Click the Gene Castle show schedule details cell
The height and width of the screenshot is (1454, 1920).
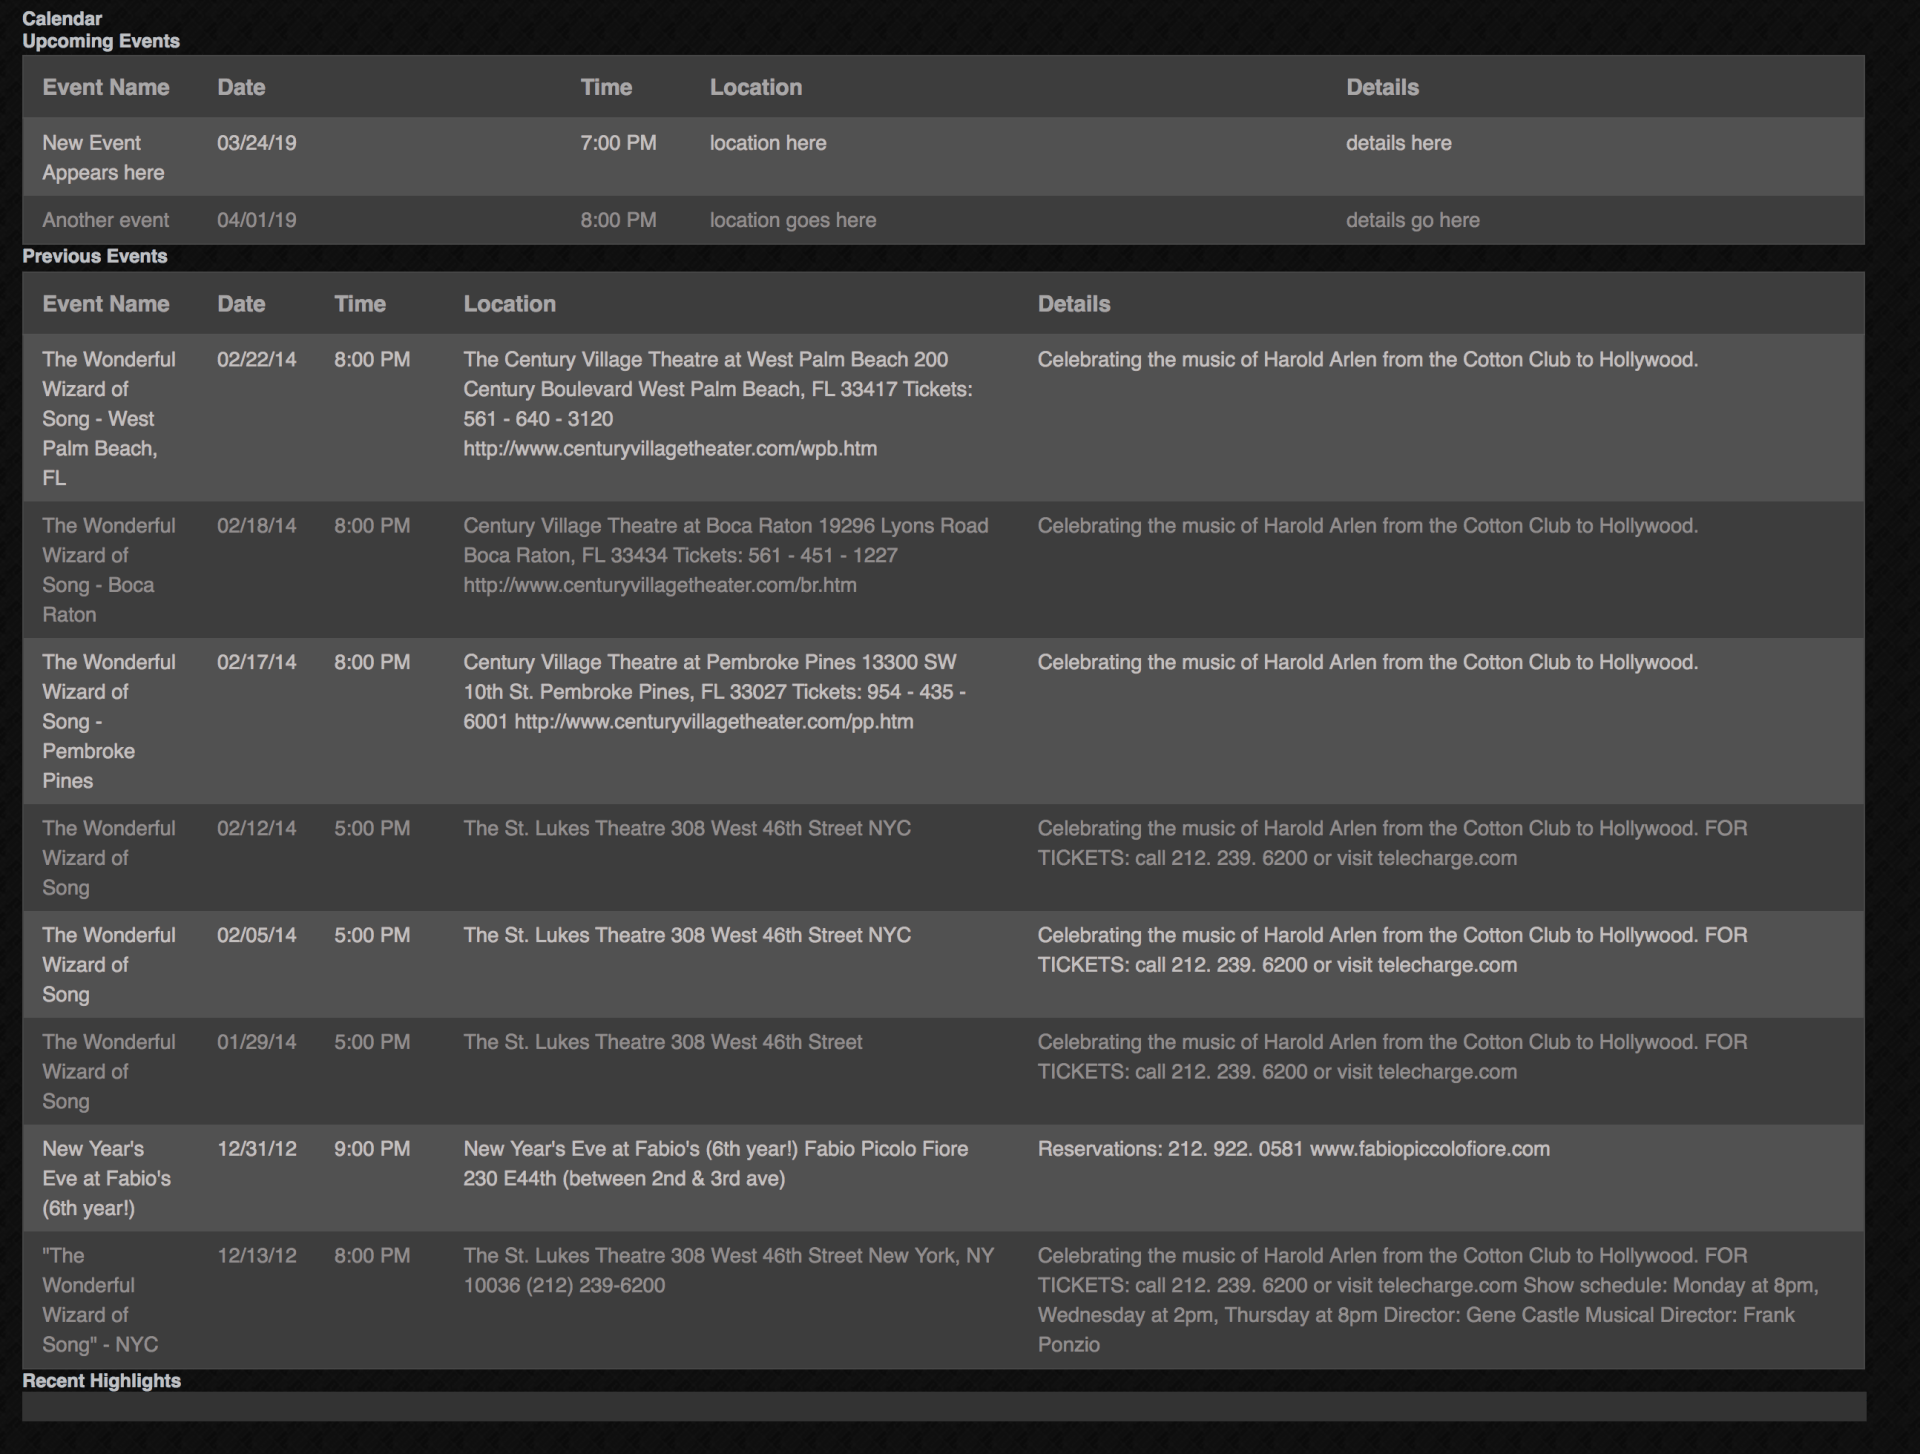tap(1428, 1300)
